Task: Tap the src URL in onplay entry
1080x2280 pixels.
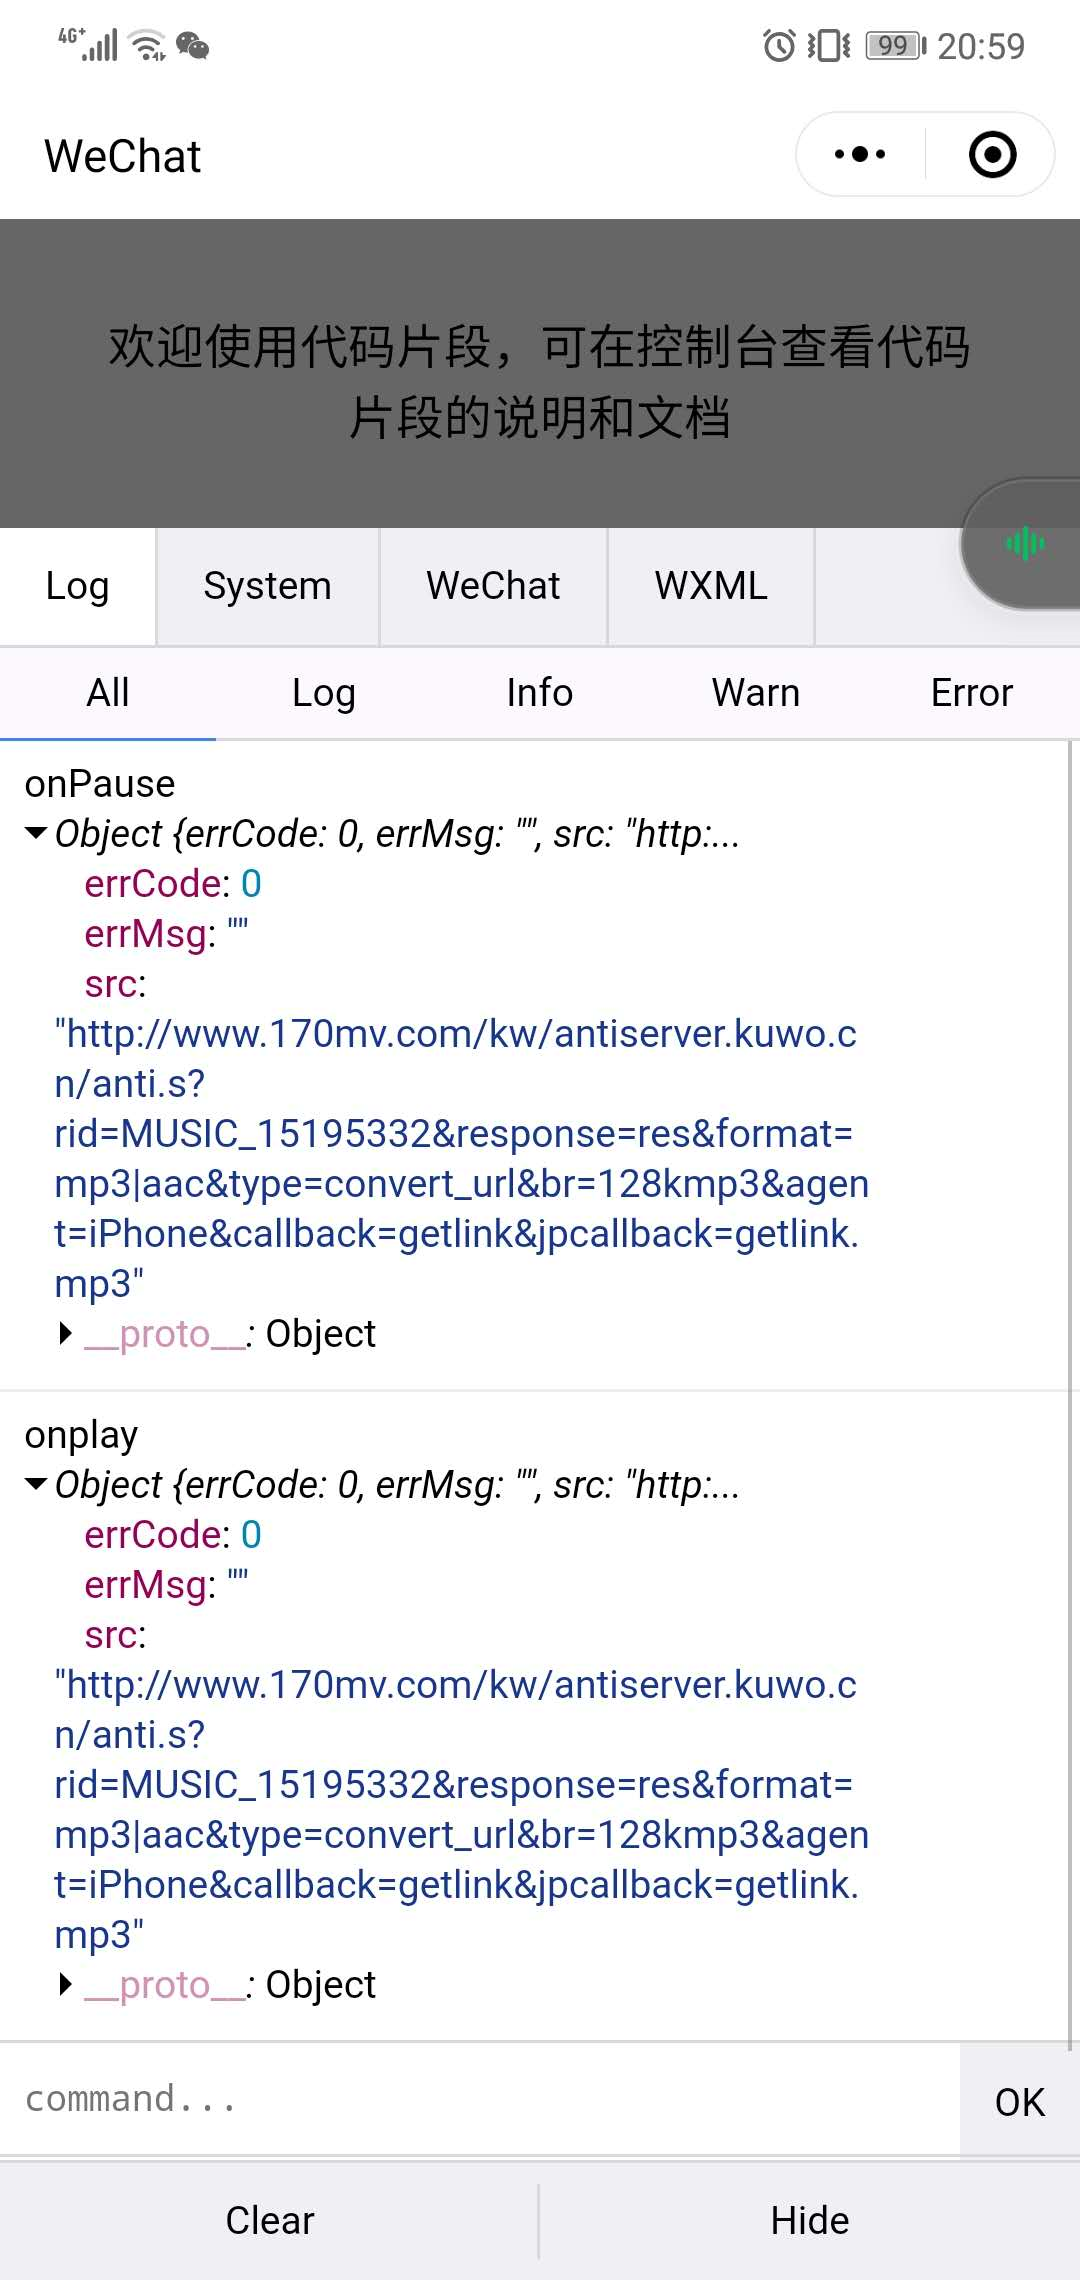Action: tap(461, 1809)
